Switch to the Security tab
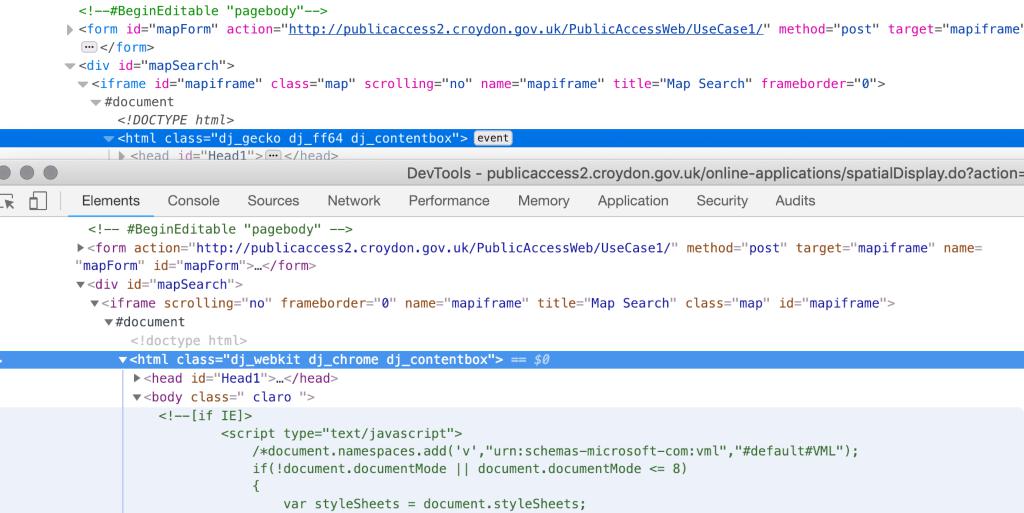 722,201
